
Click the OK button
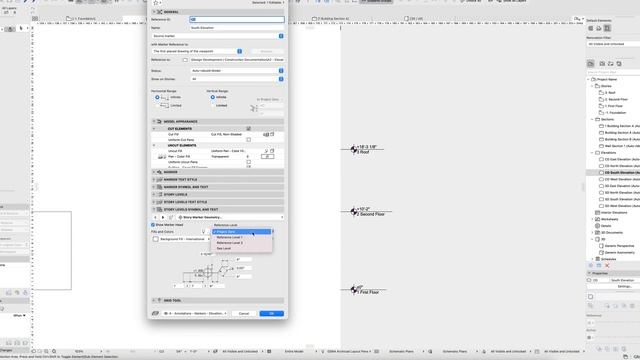pos(271,313)
